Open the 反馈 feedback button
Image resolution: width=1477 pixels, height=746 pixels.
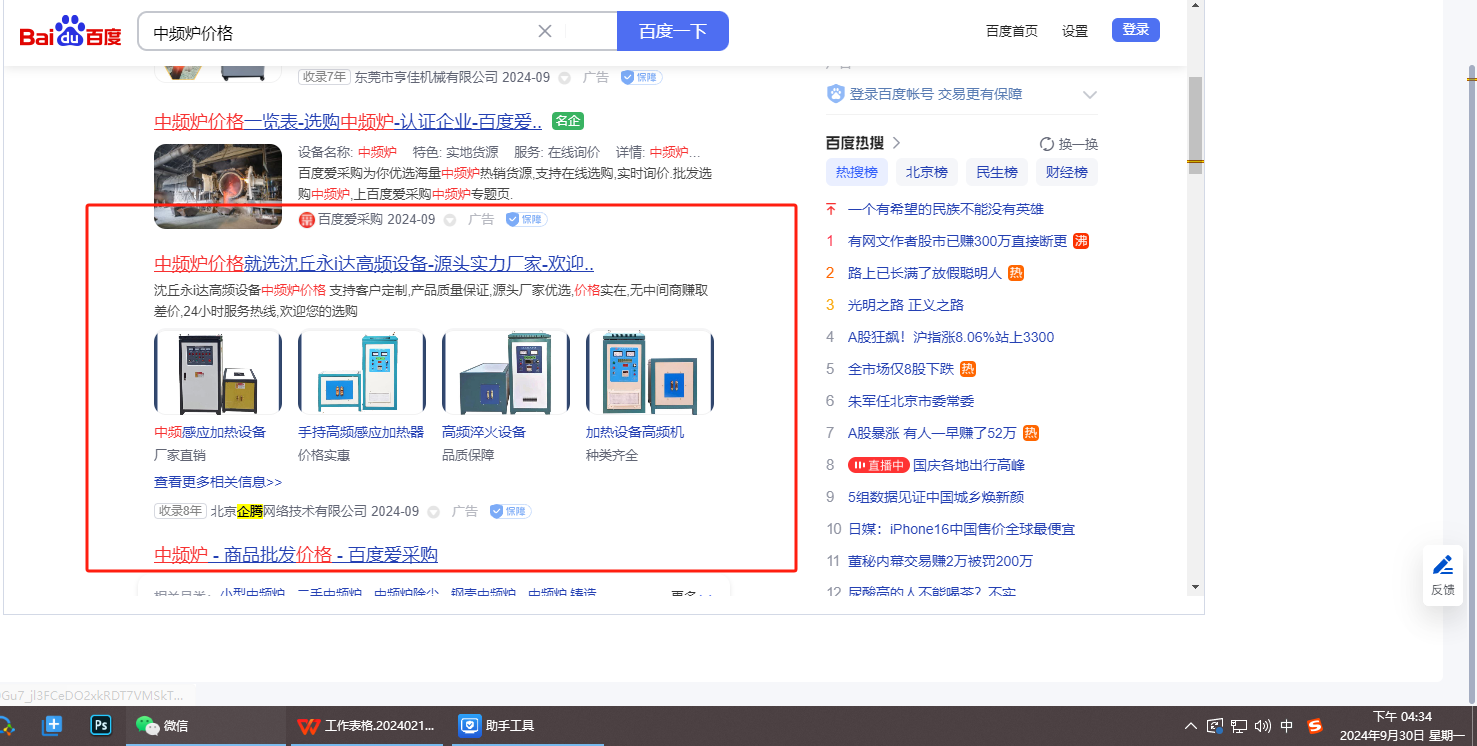pyautogui.click(x=1443, y=576)
